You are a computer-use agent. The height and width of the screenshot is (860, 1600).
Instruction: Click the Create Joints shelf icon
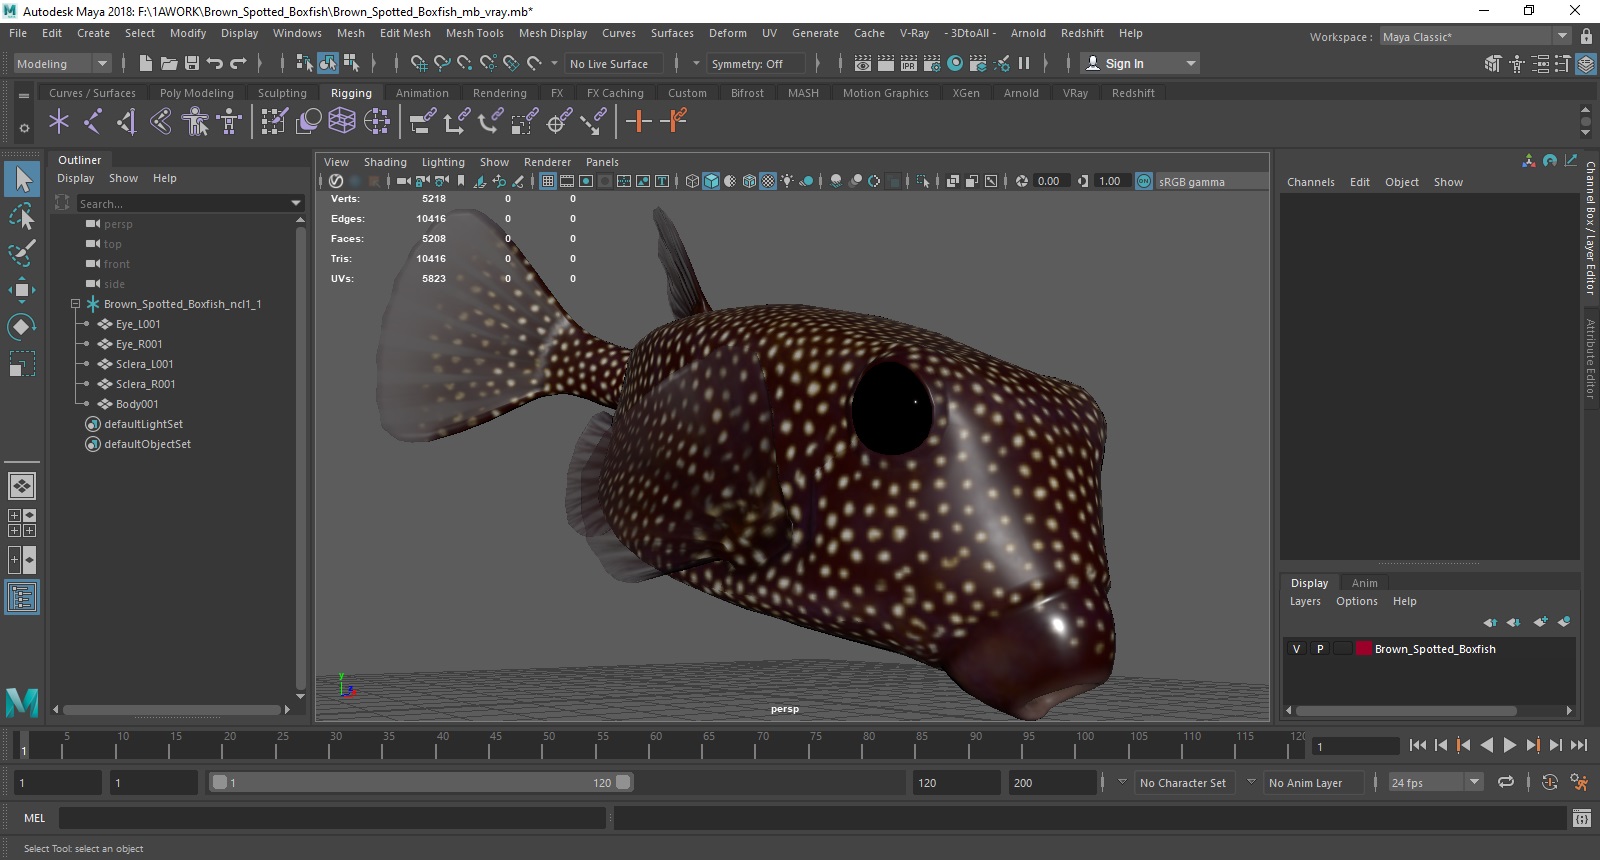coord(93,122)
